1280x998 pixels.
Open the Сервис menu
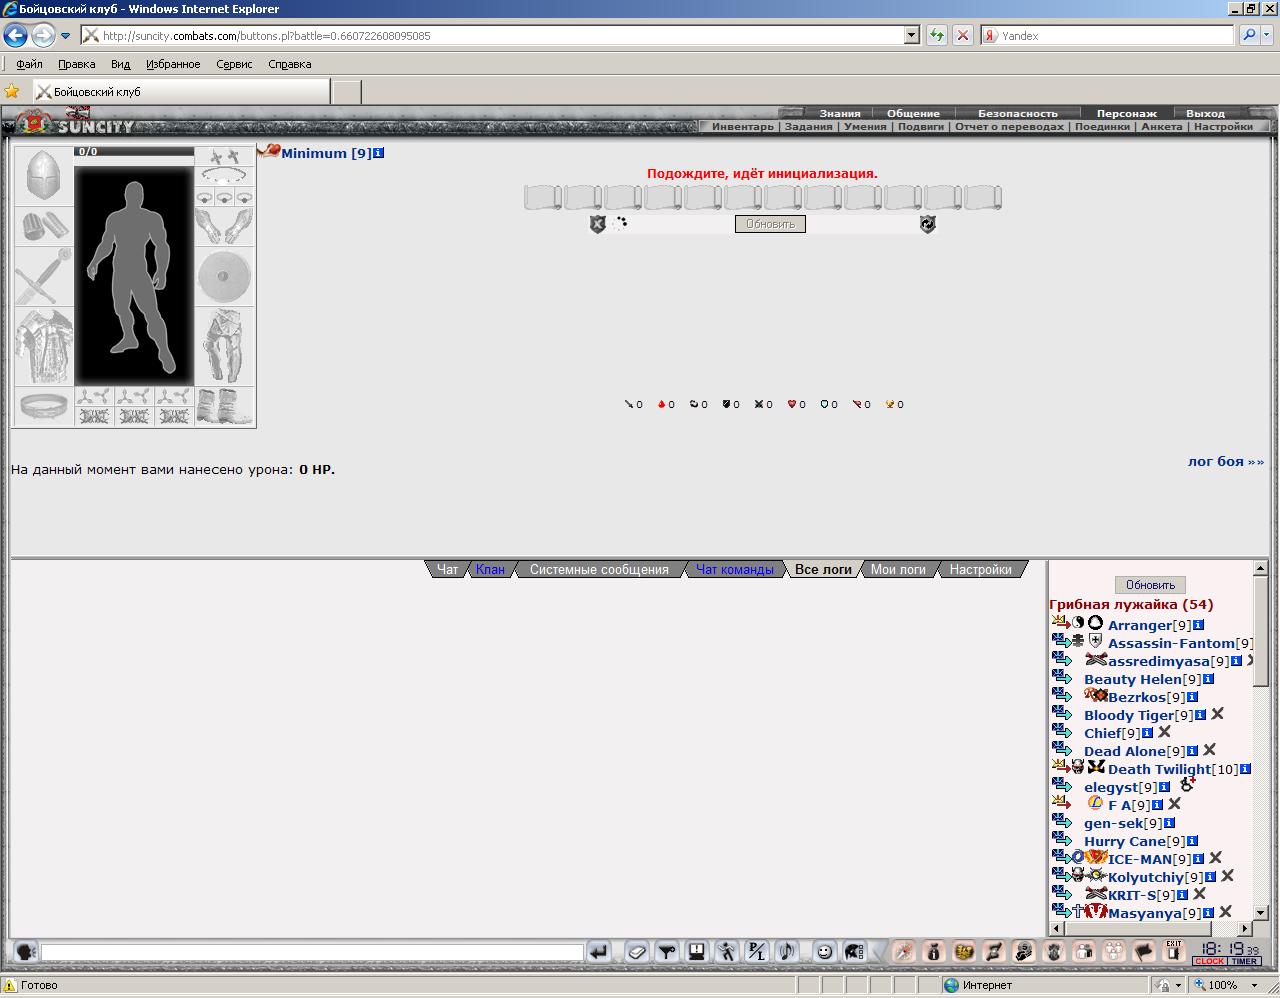click(x=234, y=64)
